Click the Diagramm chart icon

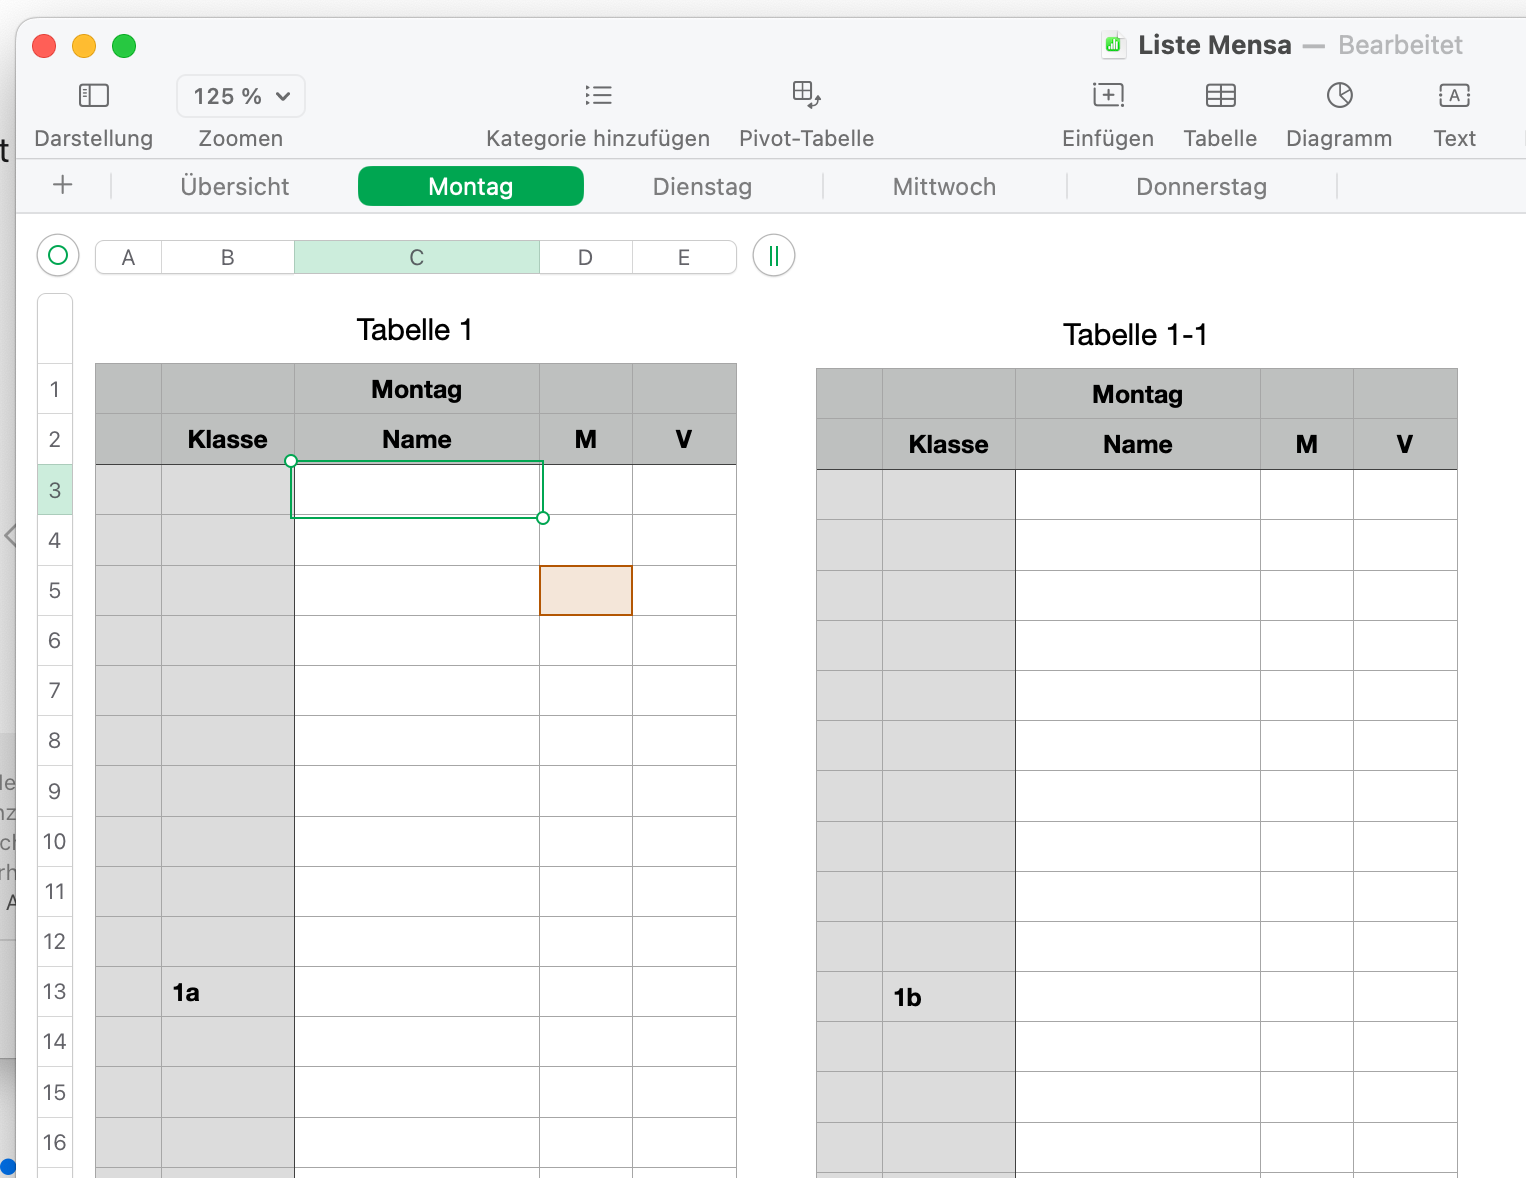(1339, 96)
